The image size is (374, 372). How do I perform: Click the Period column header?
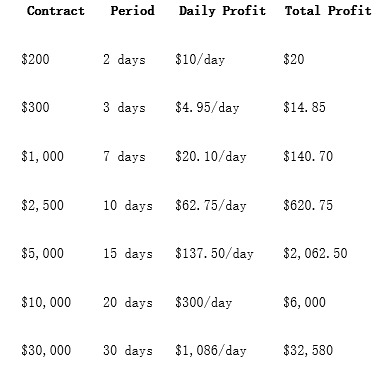[x=133, y=11]
